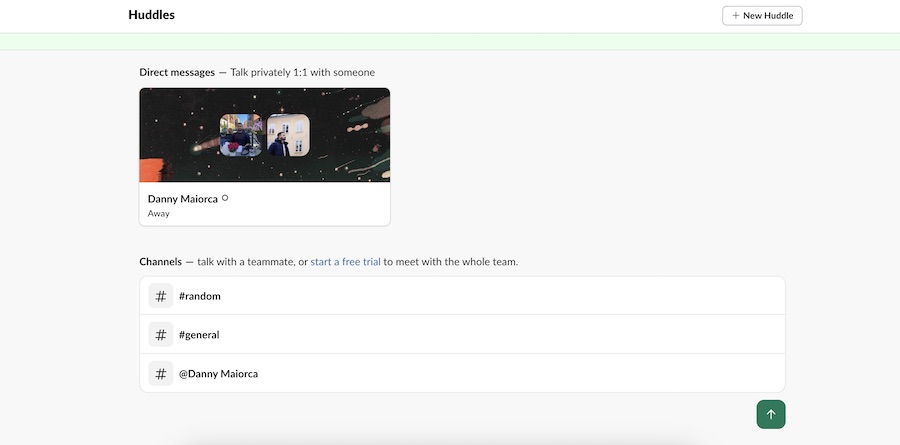
Task: Click the New Huddle button
Action: pyautogui.click(x=762, y=16)
